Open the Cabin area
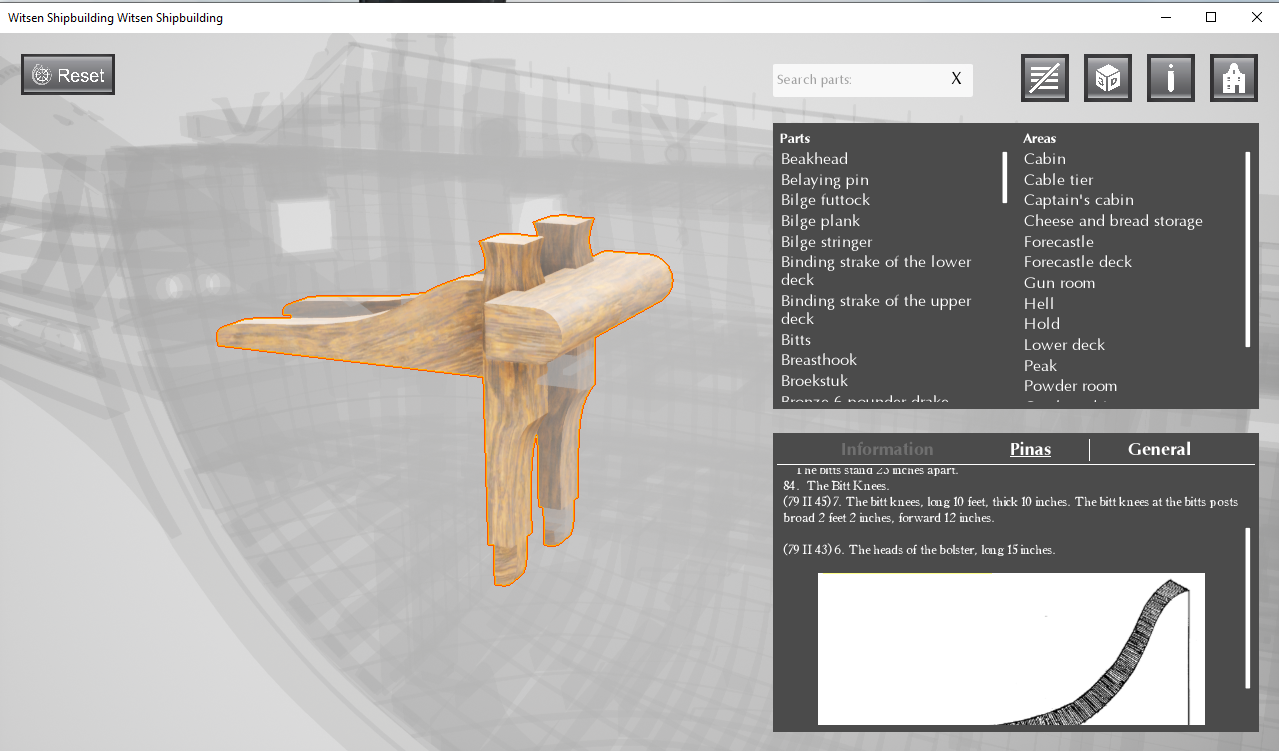1279x751 pixels. coord(1045,159)
